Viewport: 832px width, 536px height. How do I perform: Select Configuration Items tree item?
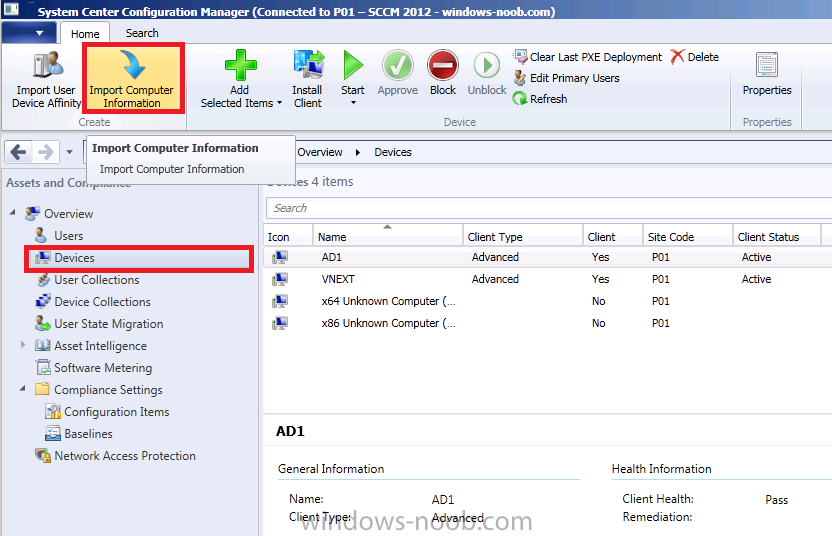click(x=117, y=412)
